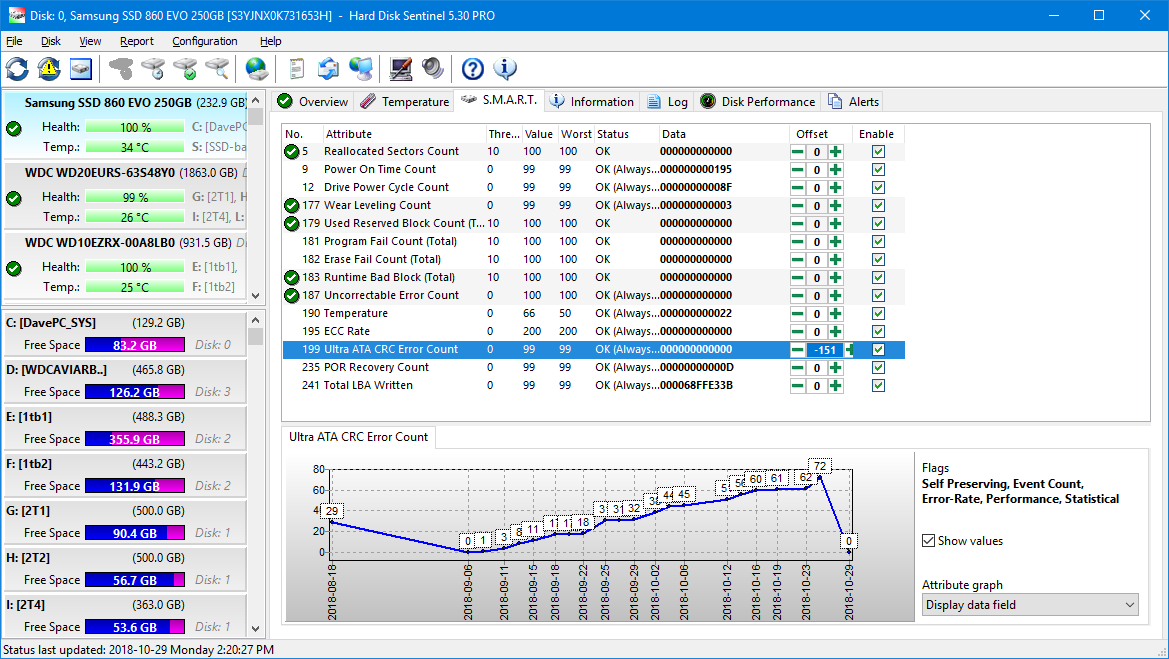The width and height of the screenshot is (1169, 659).
Task: Click the disk with magnifying glass icon
Action: tap(217, 69)
